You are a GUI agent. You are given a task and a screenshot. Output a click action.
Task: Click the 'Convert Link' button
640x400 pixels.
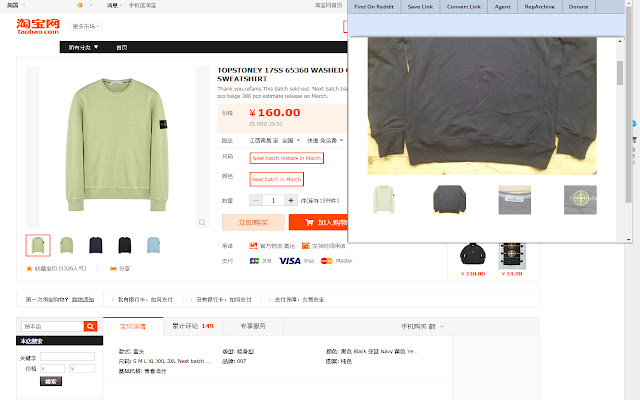(463, 7)
